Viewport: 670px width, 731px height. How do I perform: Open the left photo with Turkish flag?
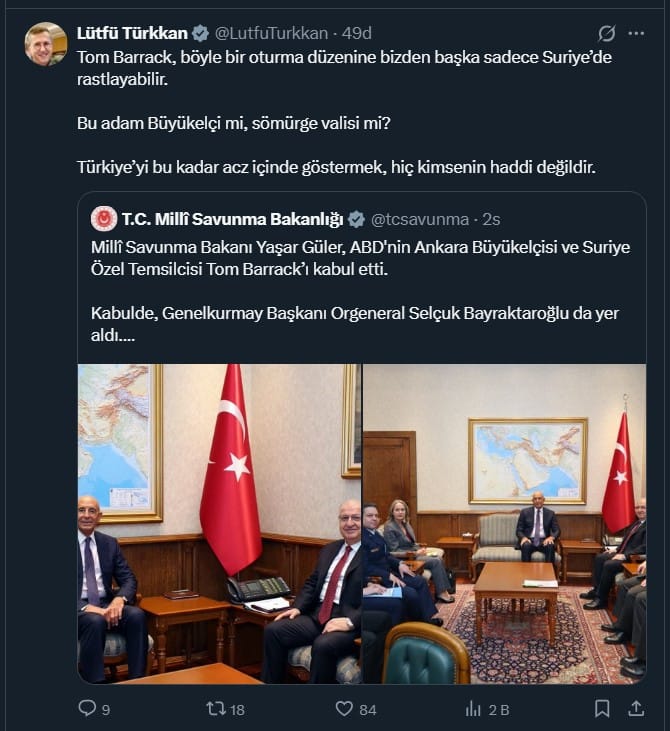[x=219, y=524]
